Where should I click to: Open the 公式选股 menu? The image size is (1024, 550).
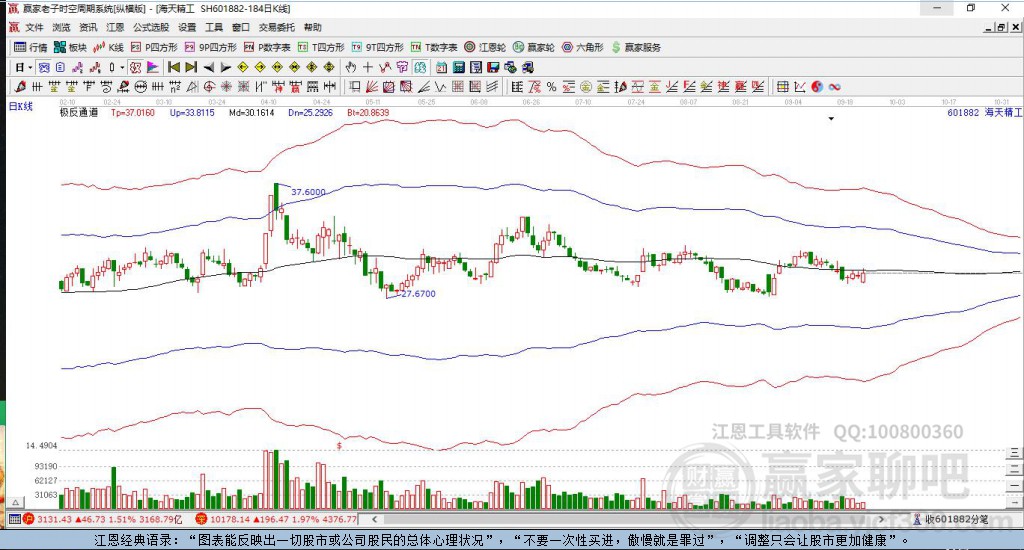150,27
